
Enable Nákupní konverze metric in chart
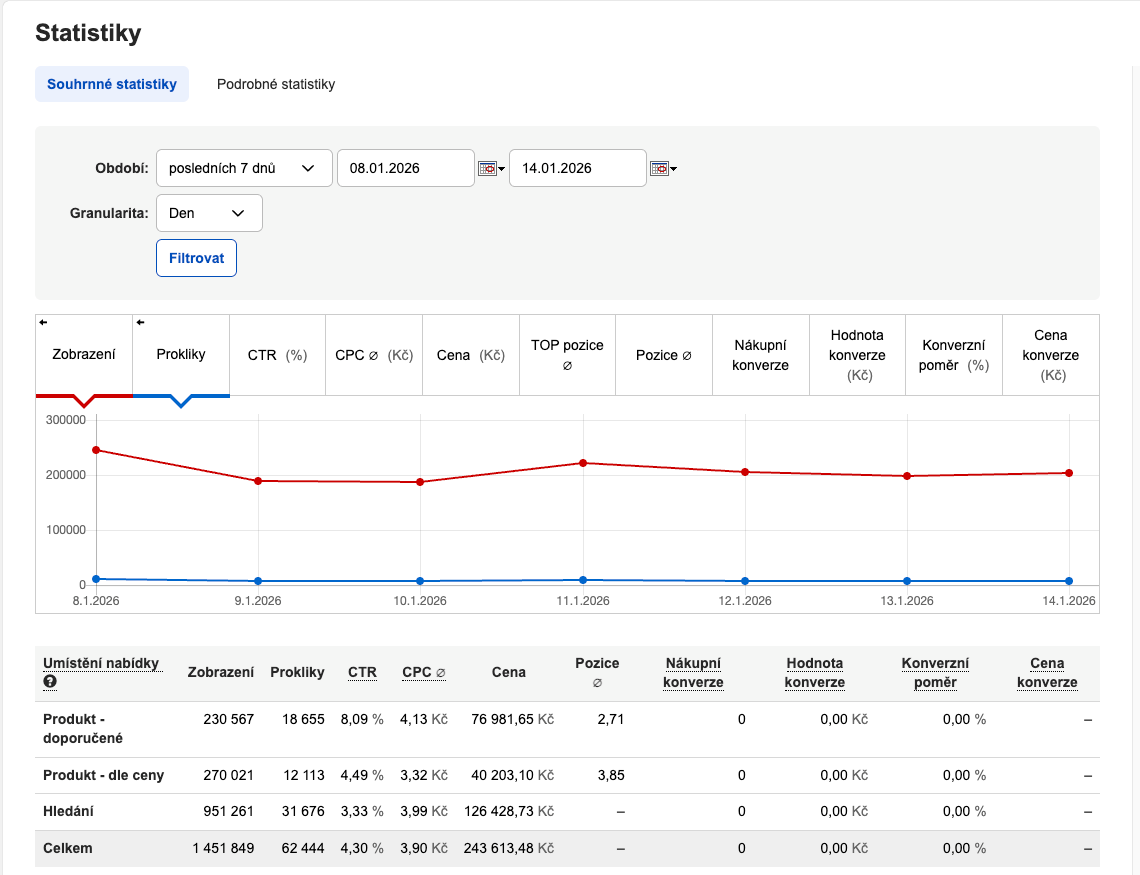click(x=760, y=355)
